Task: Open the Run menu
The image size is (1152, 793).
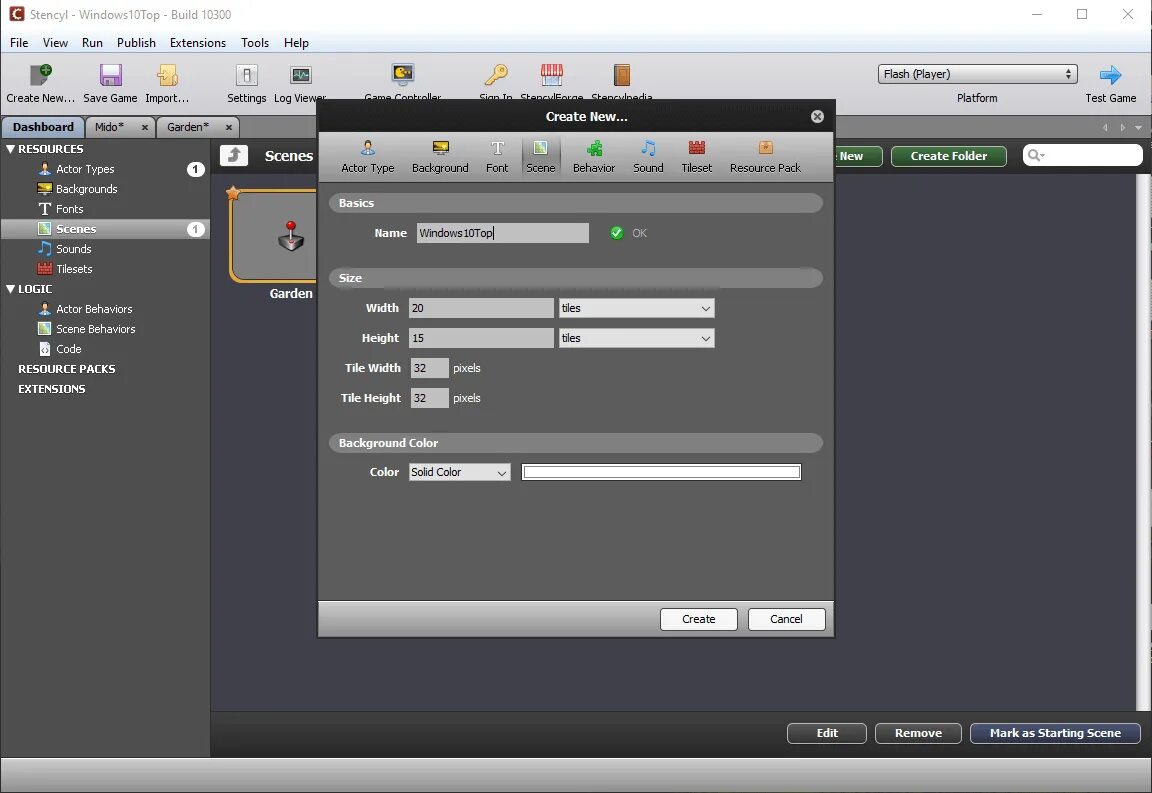Action: (x=92, y=43)
